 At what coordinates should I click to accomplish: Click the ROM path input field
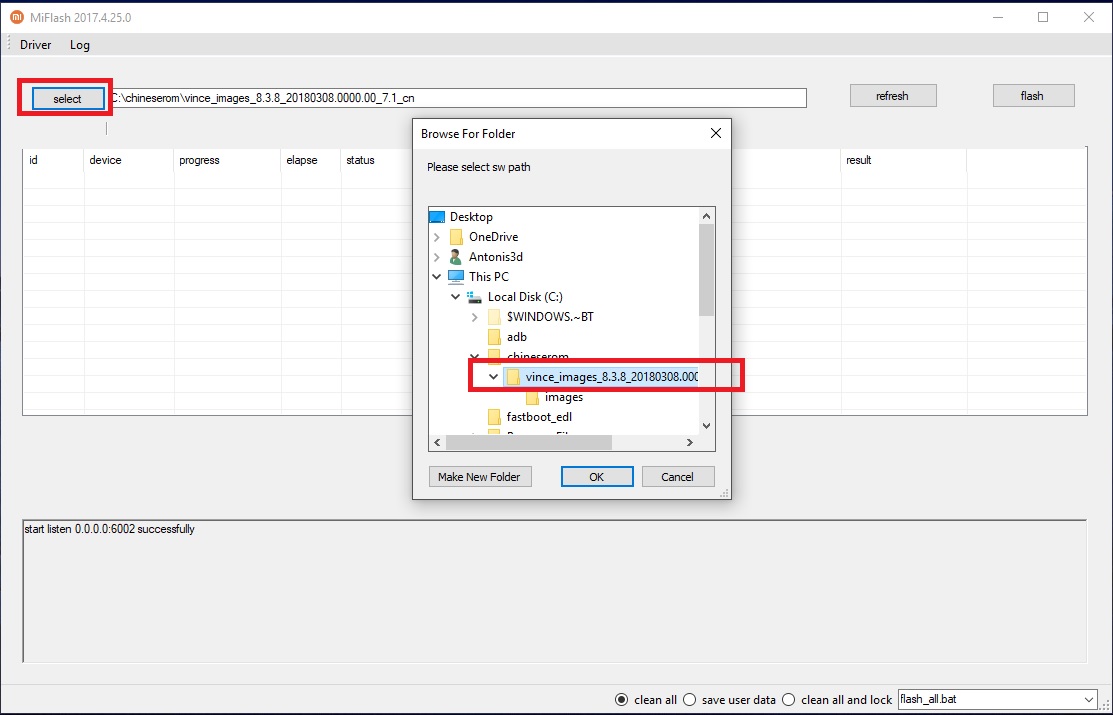(457, 98)
